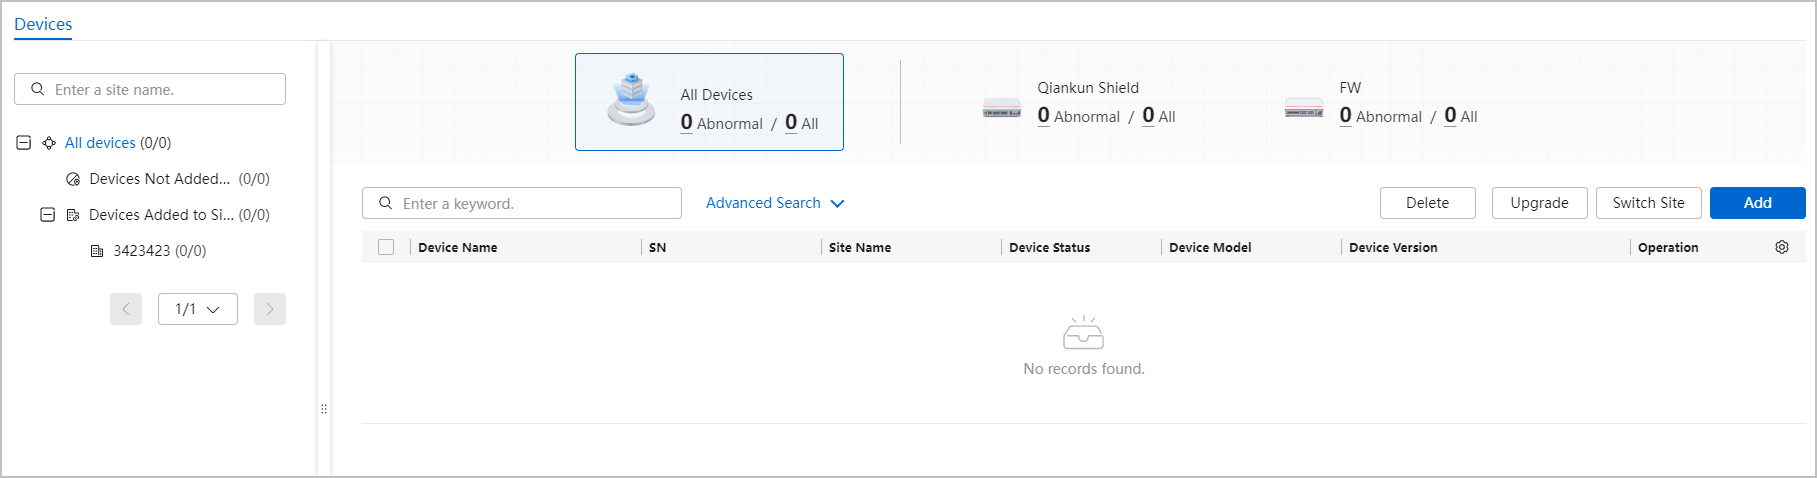Open the 1/1 page selector dropdown
This screenshot has width=1817, height=478.
pyautogui.click(x=198, y=309)
